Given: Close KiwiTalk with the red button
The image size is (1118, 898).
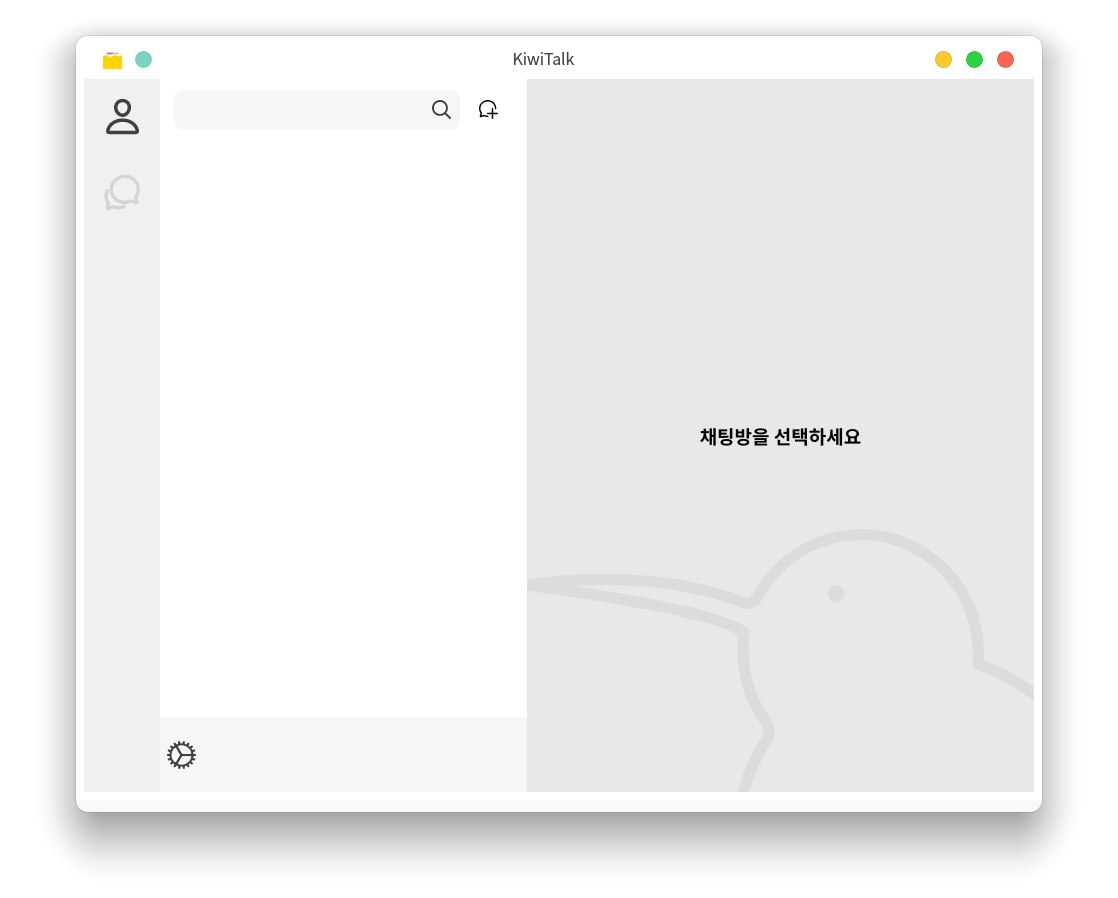Looking at the screenshot, I should point(1005,59).
